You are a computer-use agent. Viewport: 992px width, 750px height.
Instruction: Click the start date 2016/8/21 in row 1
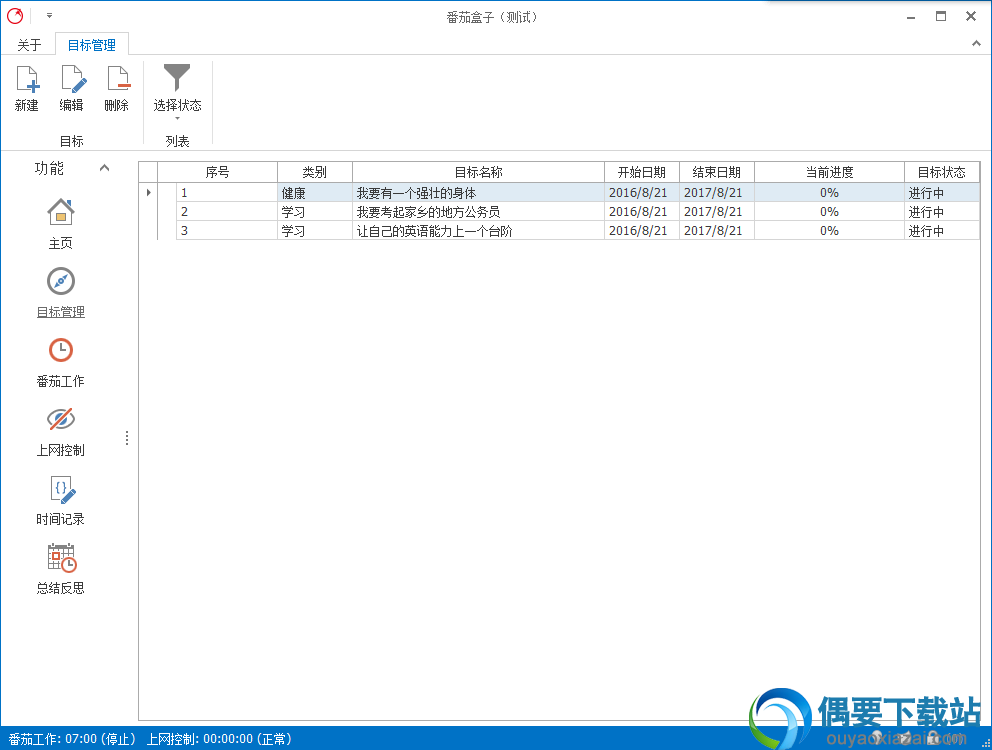click(x=642, y=193)
